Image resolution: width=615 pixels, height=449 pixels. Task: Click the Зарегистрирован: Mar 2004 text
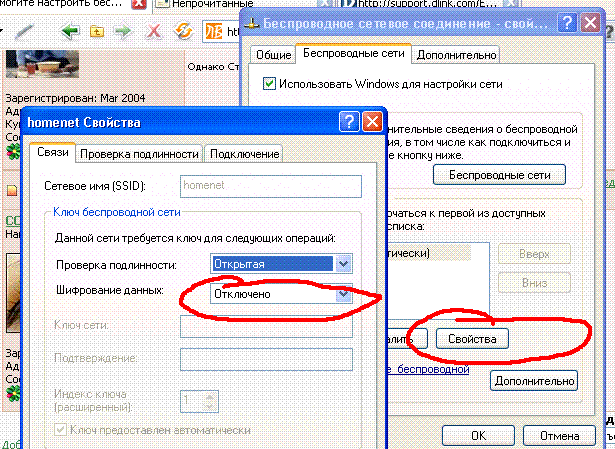pos(75,98)
